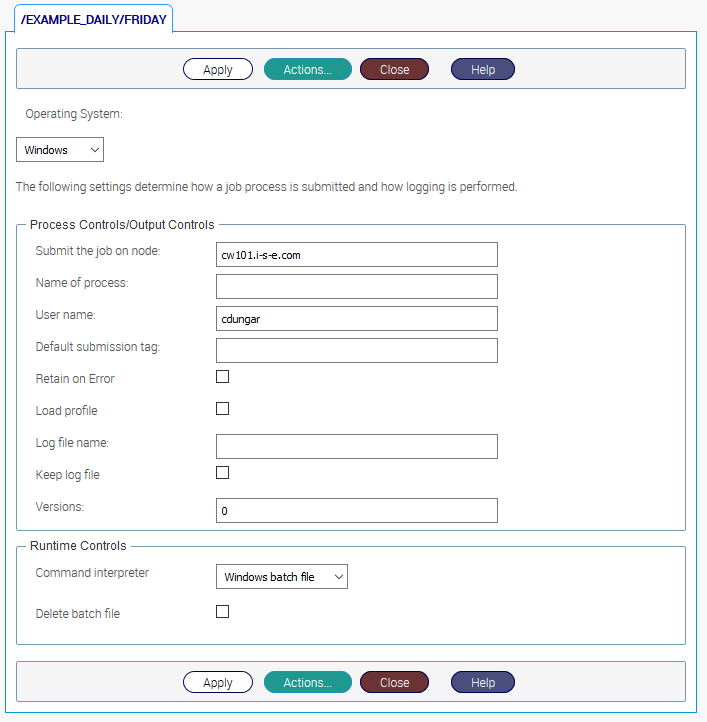Focus the Submit the job on node field
This screenshot has width=707, height=722.
coord(356,255)
